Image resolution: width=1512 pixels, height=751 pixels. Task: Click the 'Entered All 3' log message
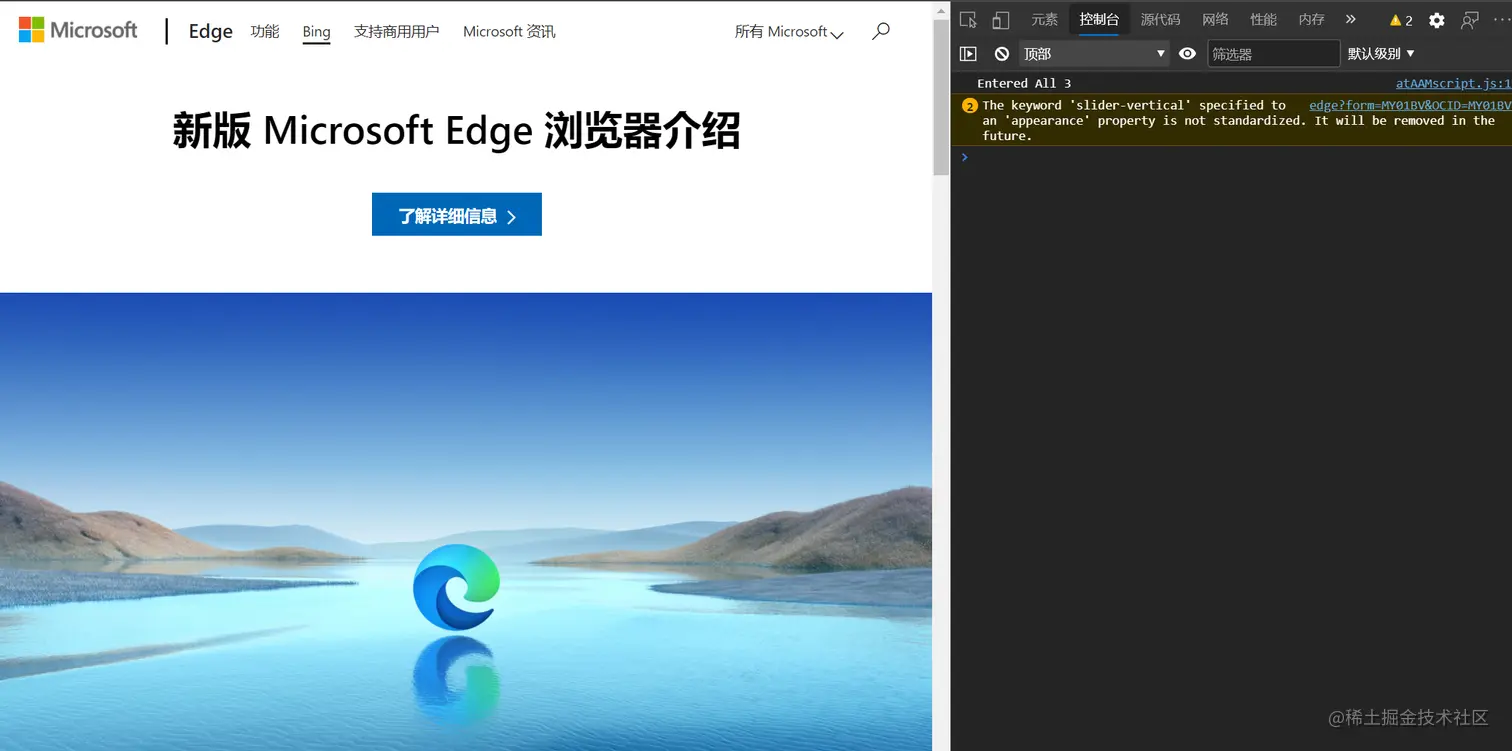pos(1024,83)
